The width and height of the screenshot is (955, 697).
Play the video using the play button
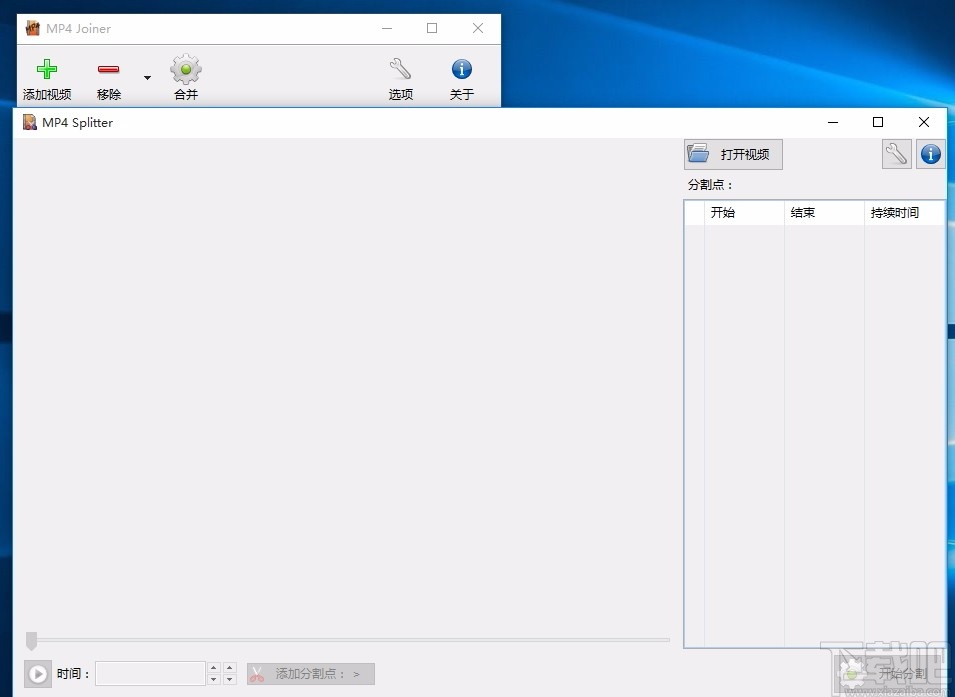[37, 674]
